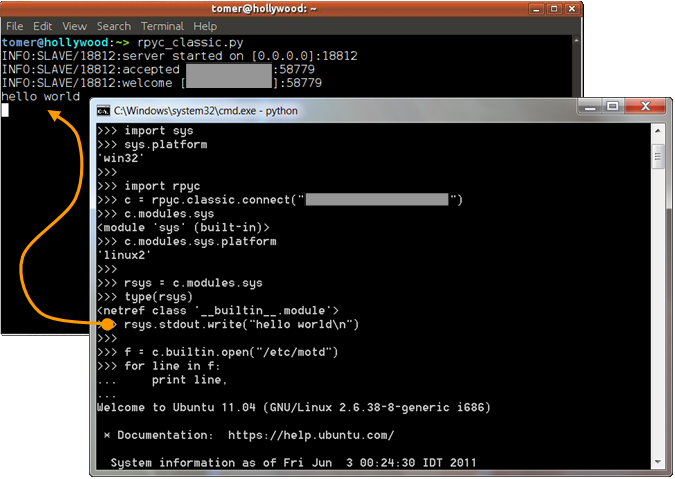Open the File menu in Ubuntu terminal
675x479 pixels.
click(x=15, y=26)
